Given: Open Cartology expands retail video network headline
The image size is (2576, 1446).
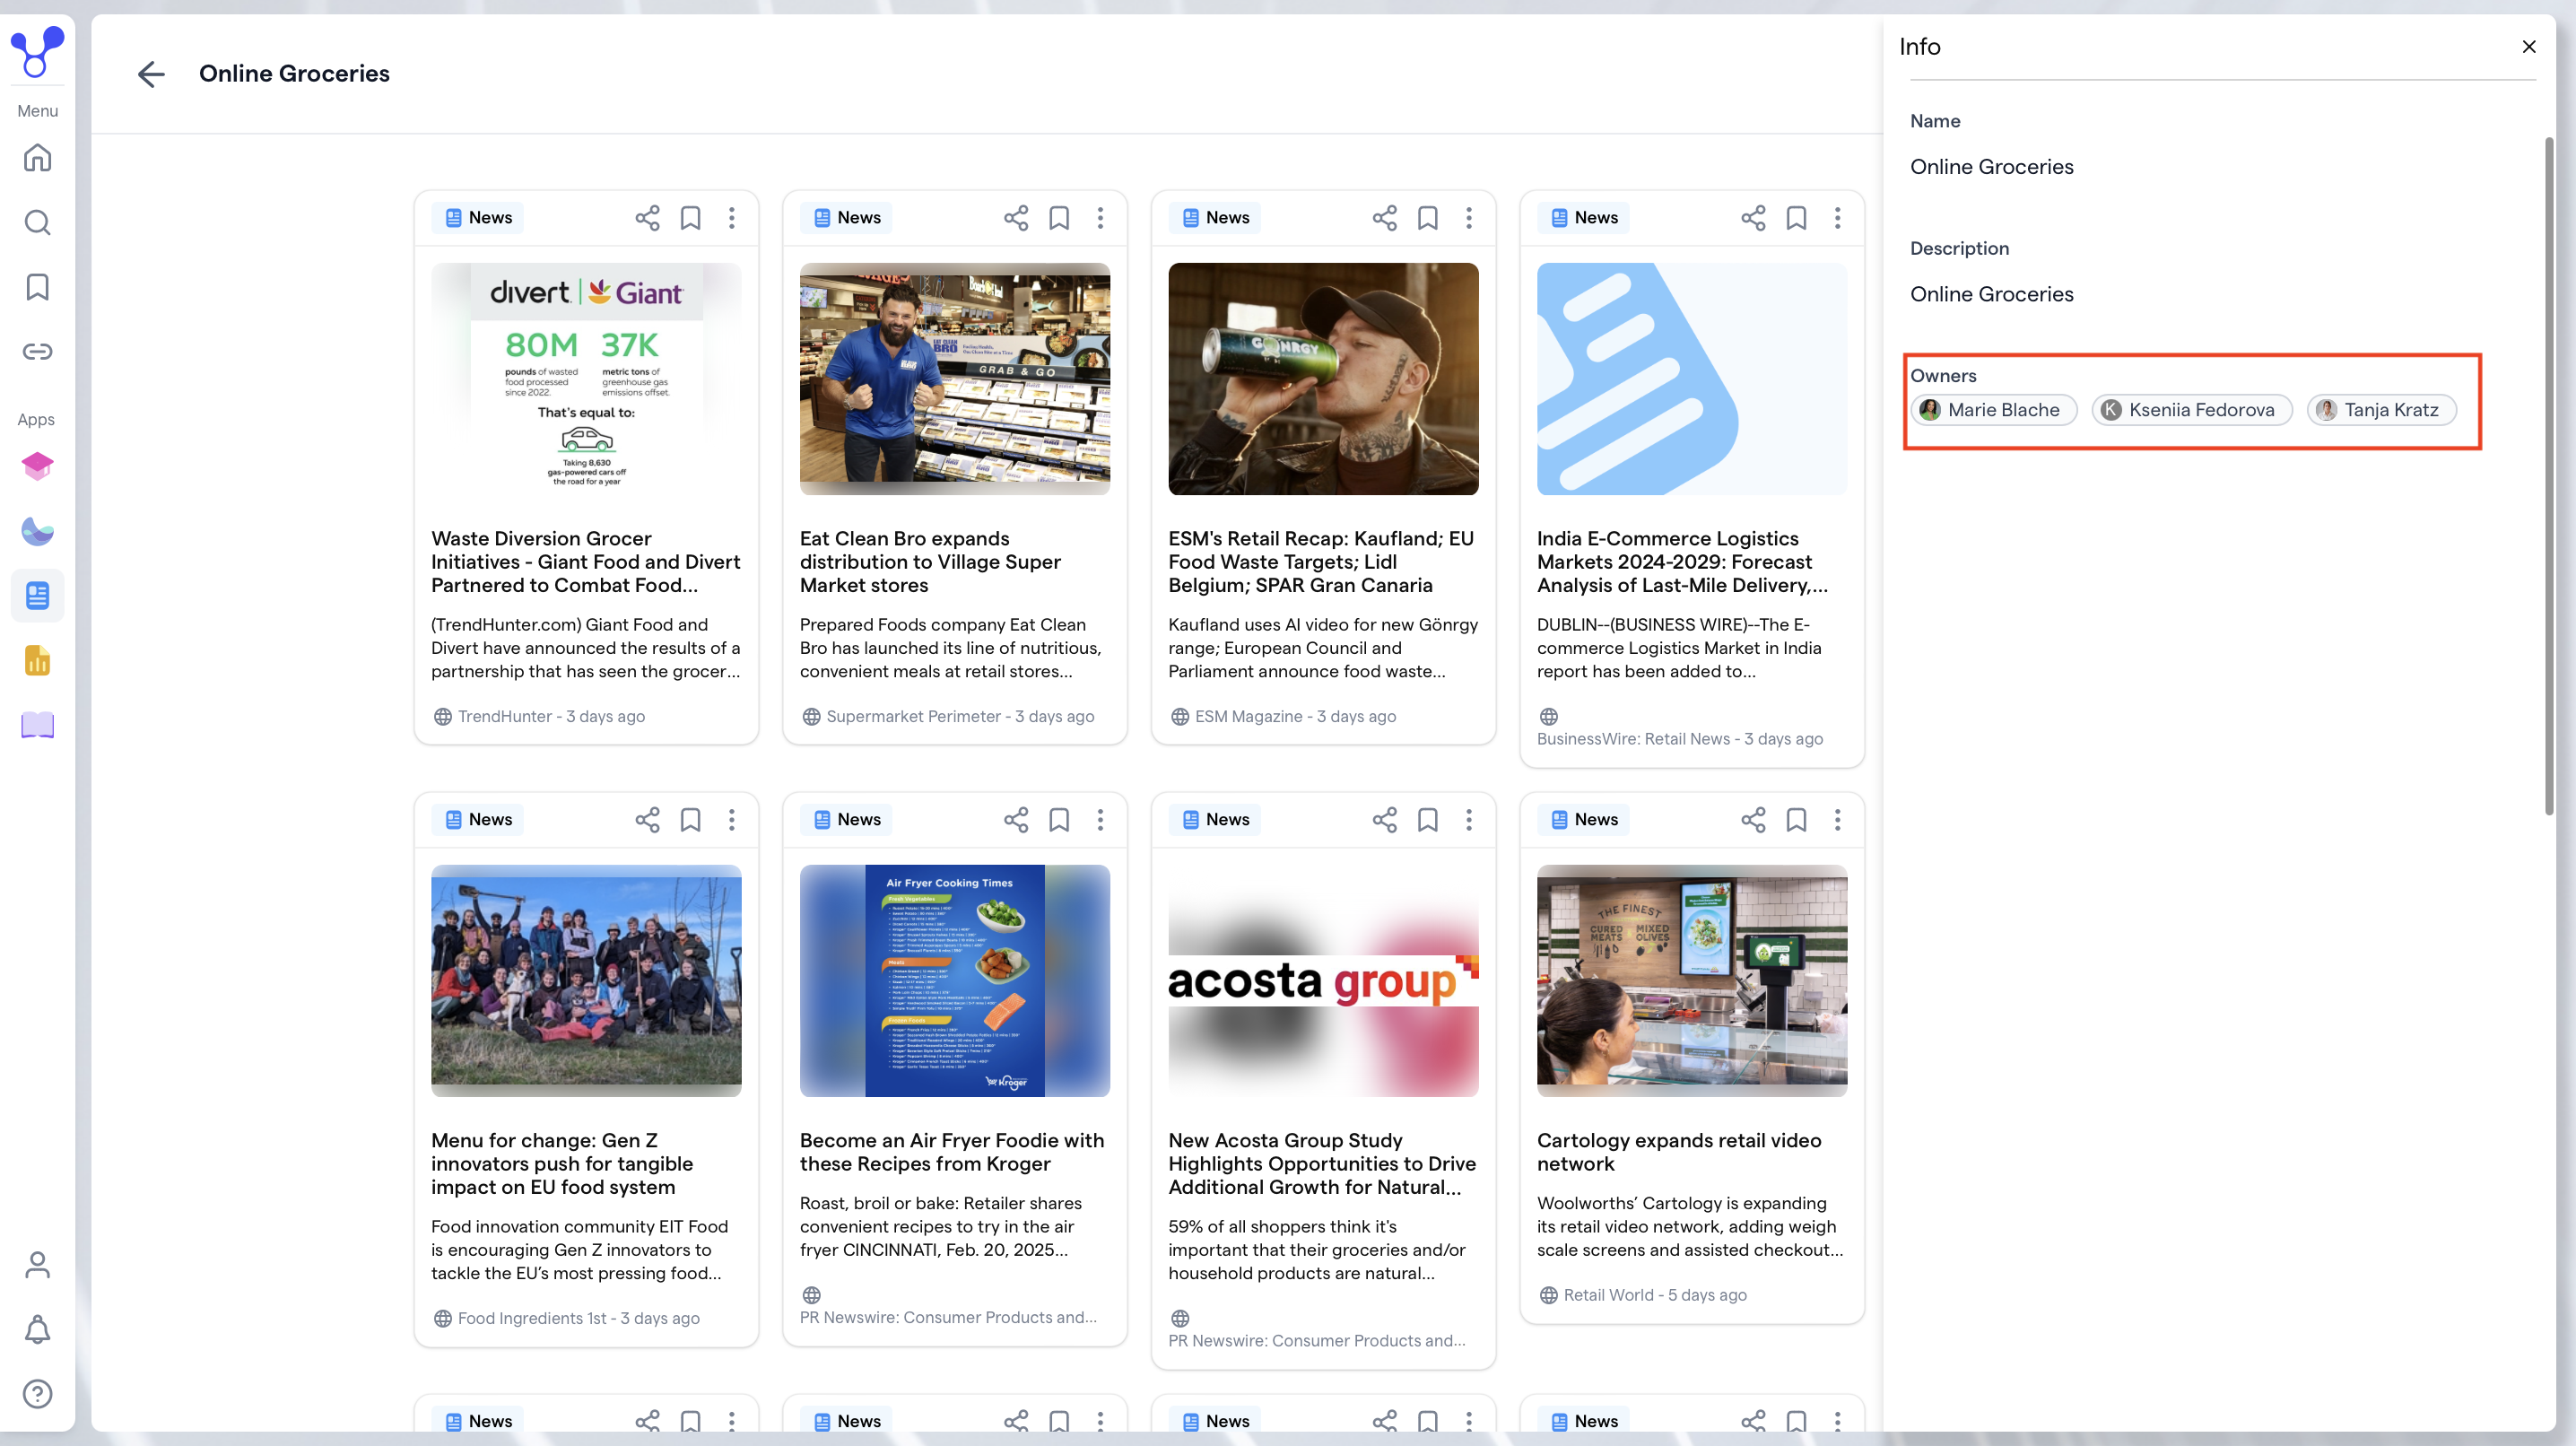Looking at the screenshot, I should click(x=1679, y=1152).
